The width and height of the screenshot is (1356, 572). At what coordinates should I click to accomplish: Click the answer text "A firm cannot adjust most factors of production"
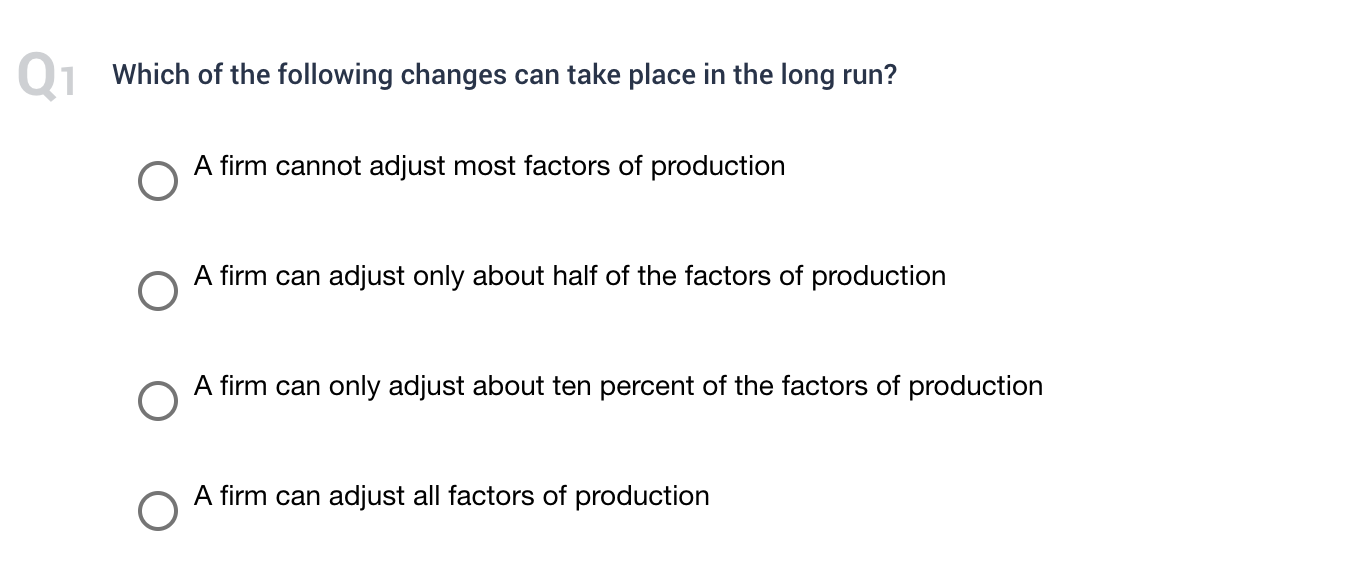490,166
